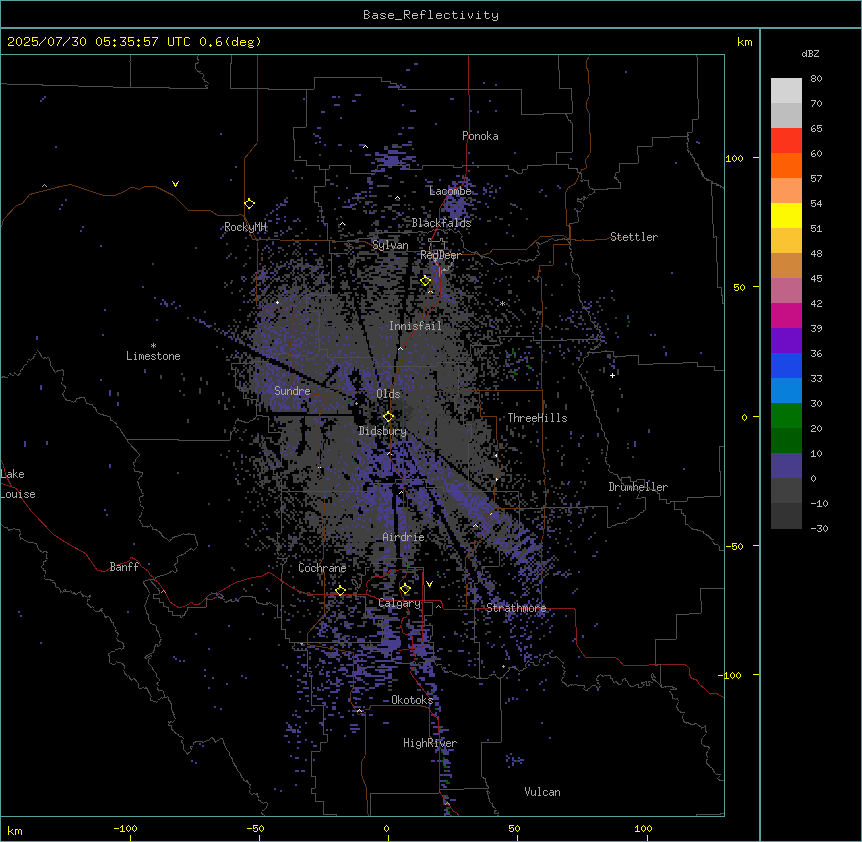Click the 45 value on dBZ legend
Screen dimensions: 862x842
(x=816, y=279)
